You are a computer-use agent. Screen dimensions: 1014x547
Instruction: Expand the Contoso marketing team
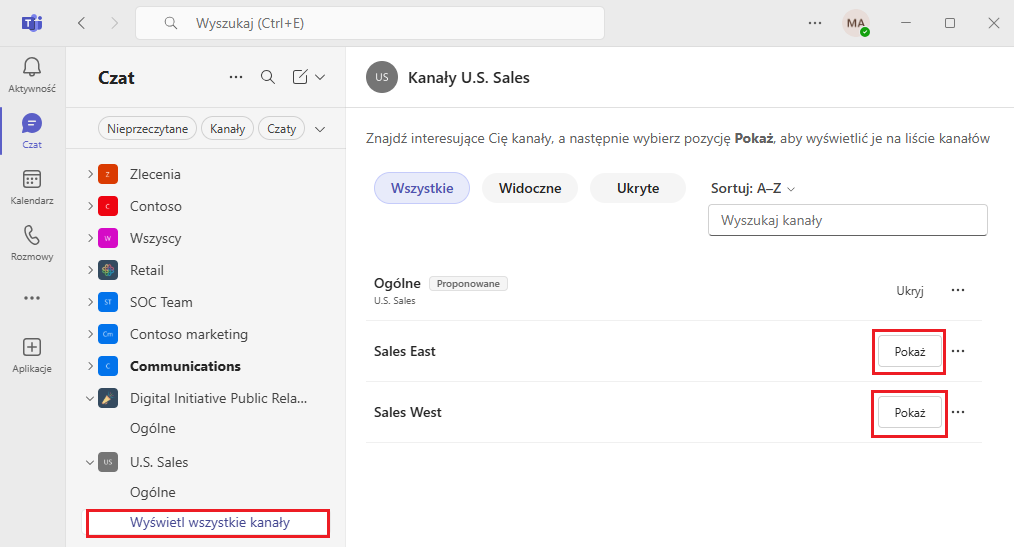click(90, 334)
